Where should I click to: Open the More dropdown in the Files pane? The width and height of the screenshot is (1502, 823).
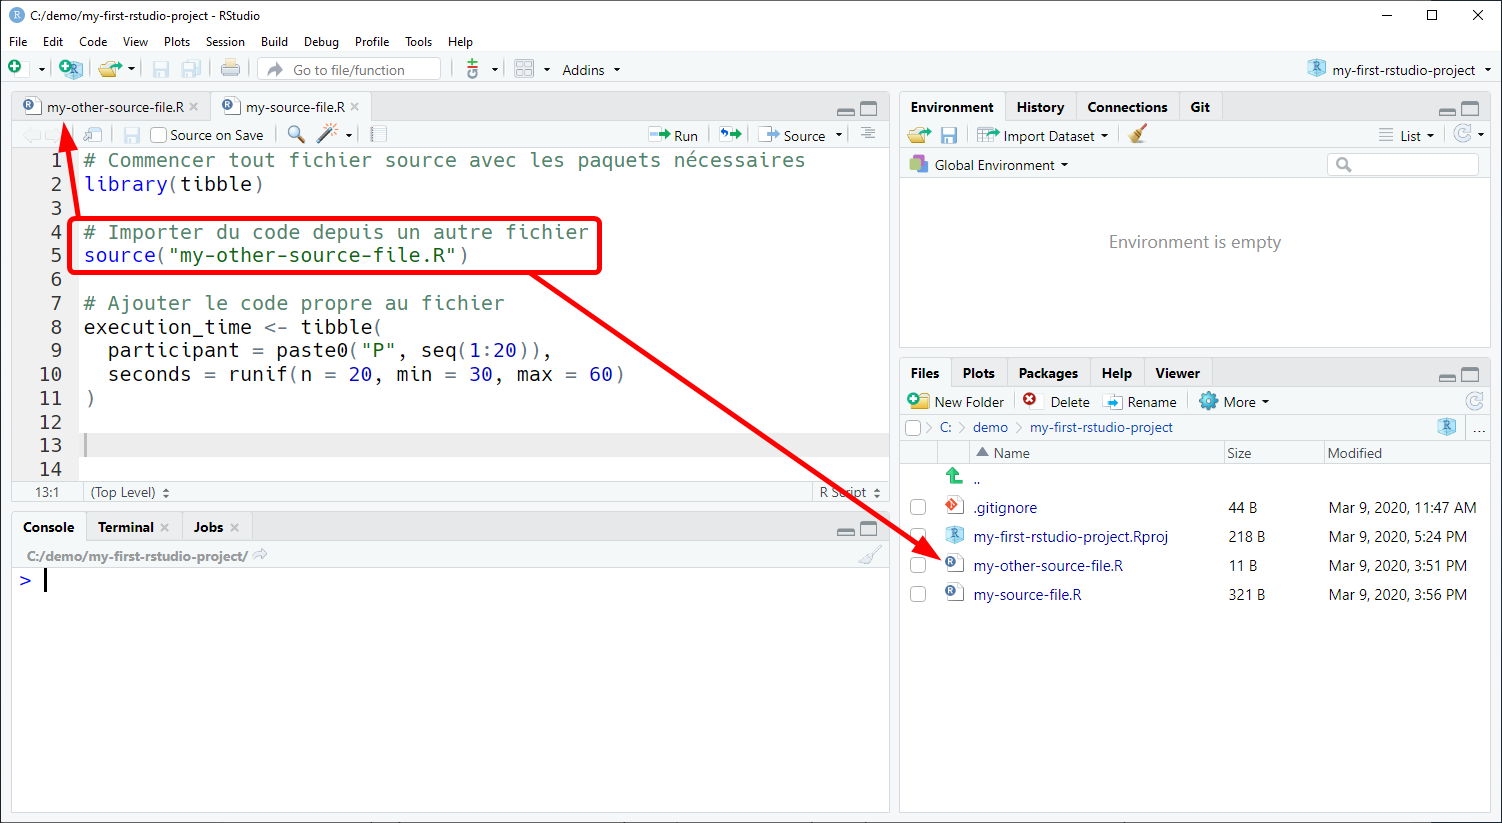1234,401
